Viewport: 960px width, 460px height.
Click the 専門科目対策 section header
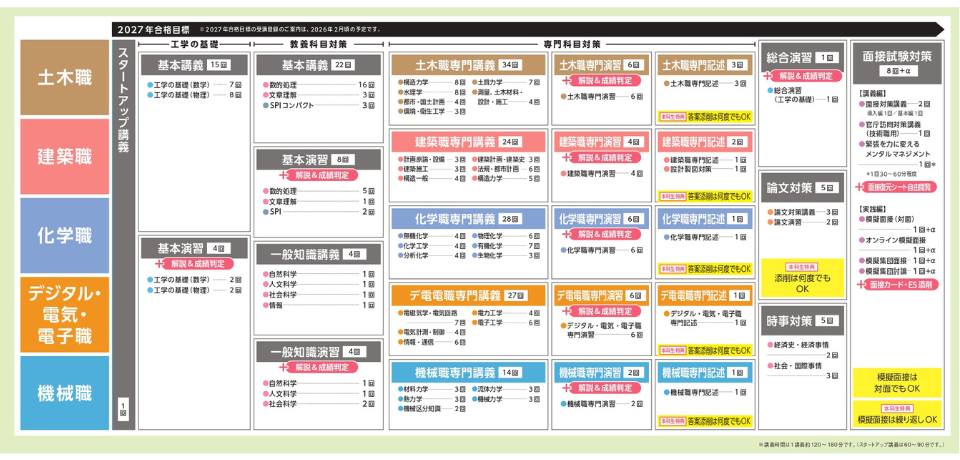pos(572,44)
